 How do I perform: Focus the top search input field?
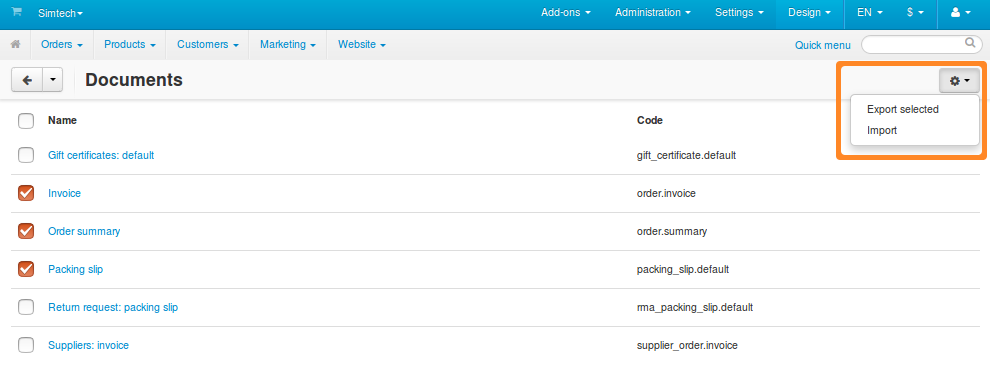(921, 44)
